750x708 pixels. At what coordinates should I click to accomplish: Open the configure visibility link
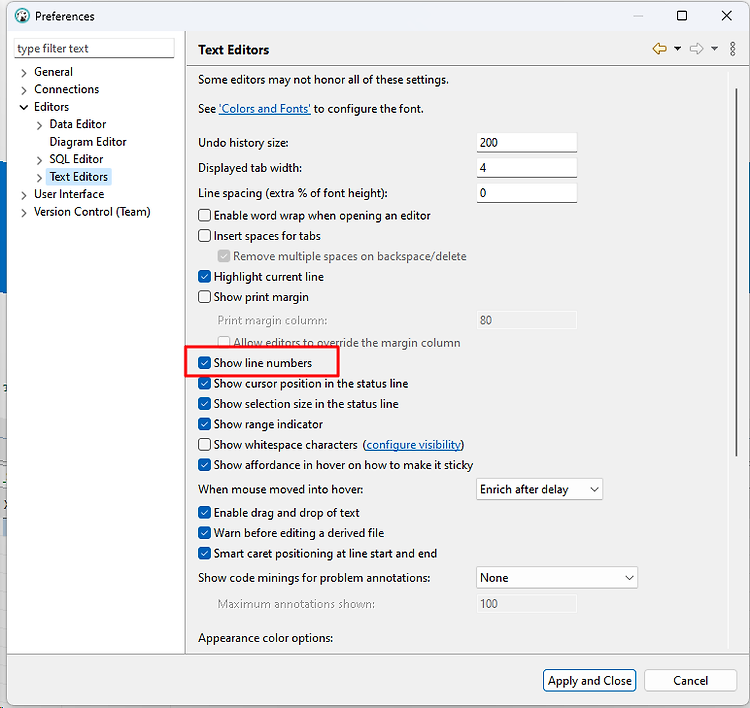coord(413,445)
